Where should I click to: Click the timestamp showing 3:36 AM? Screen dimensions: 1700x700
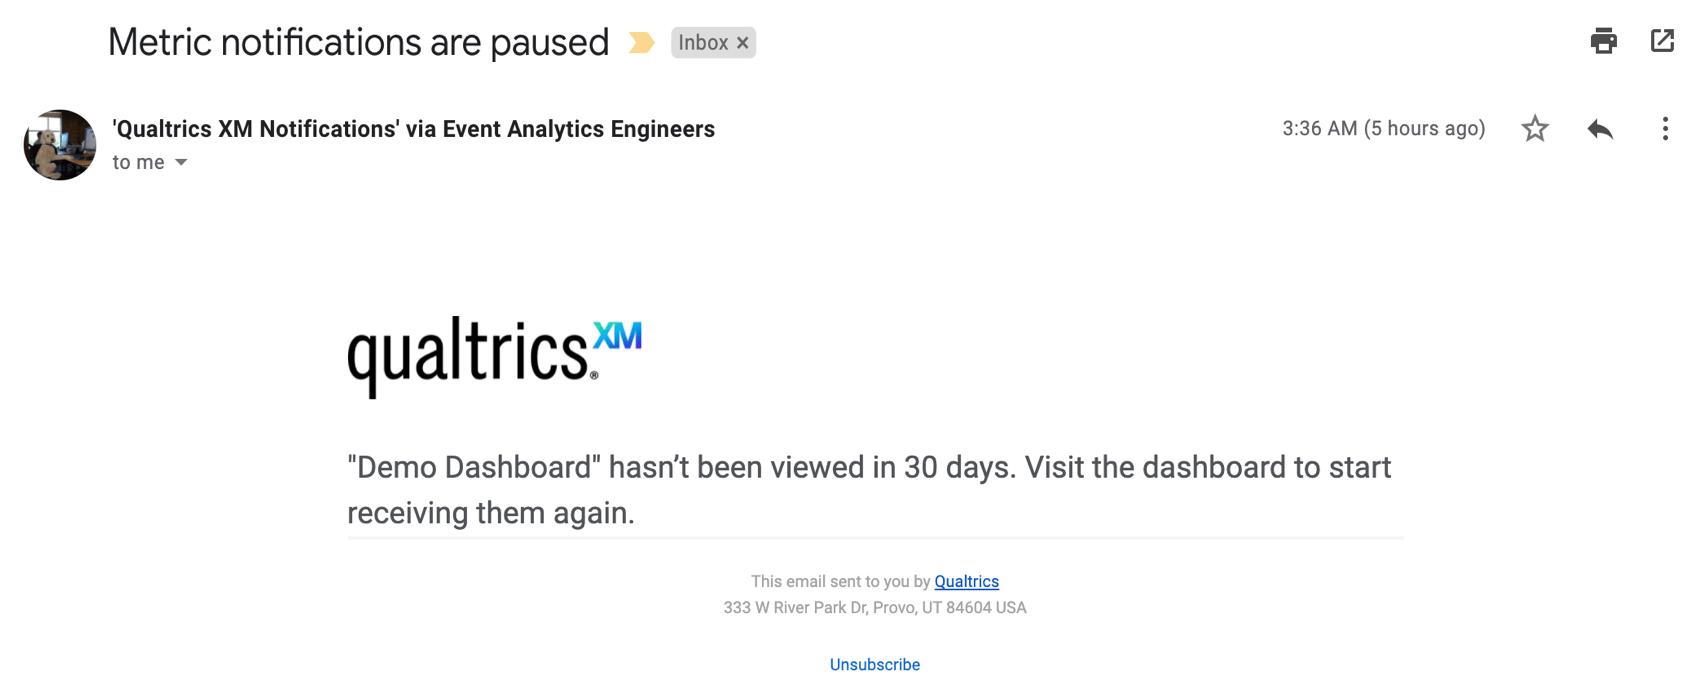[x=1384, y=128]
